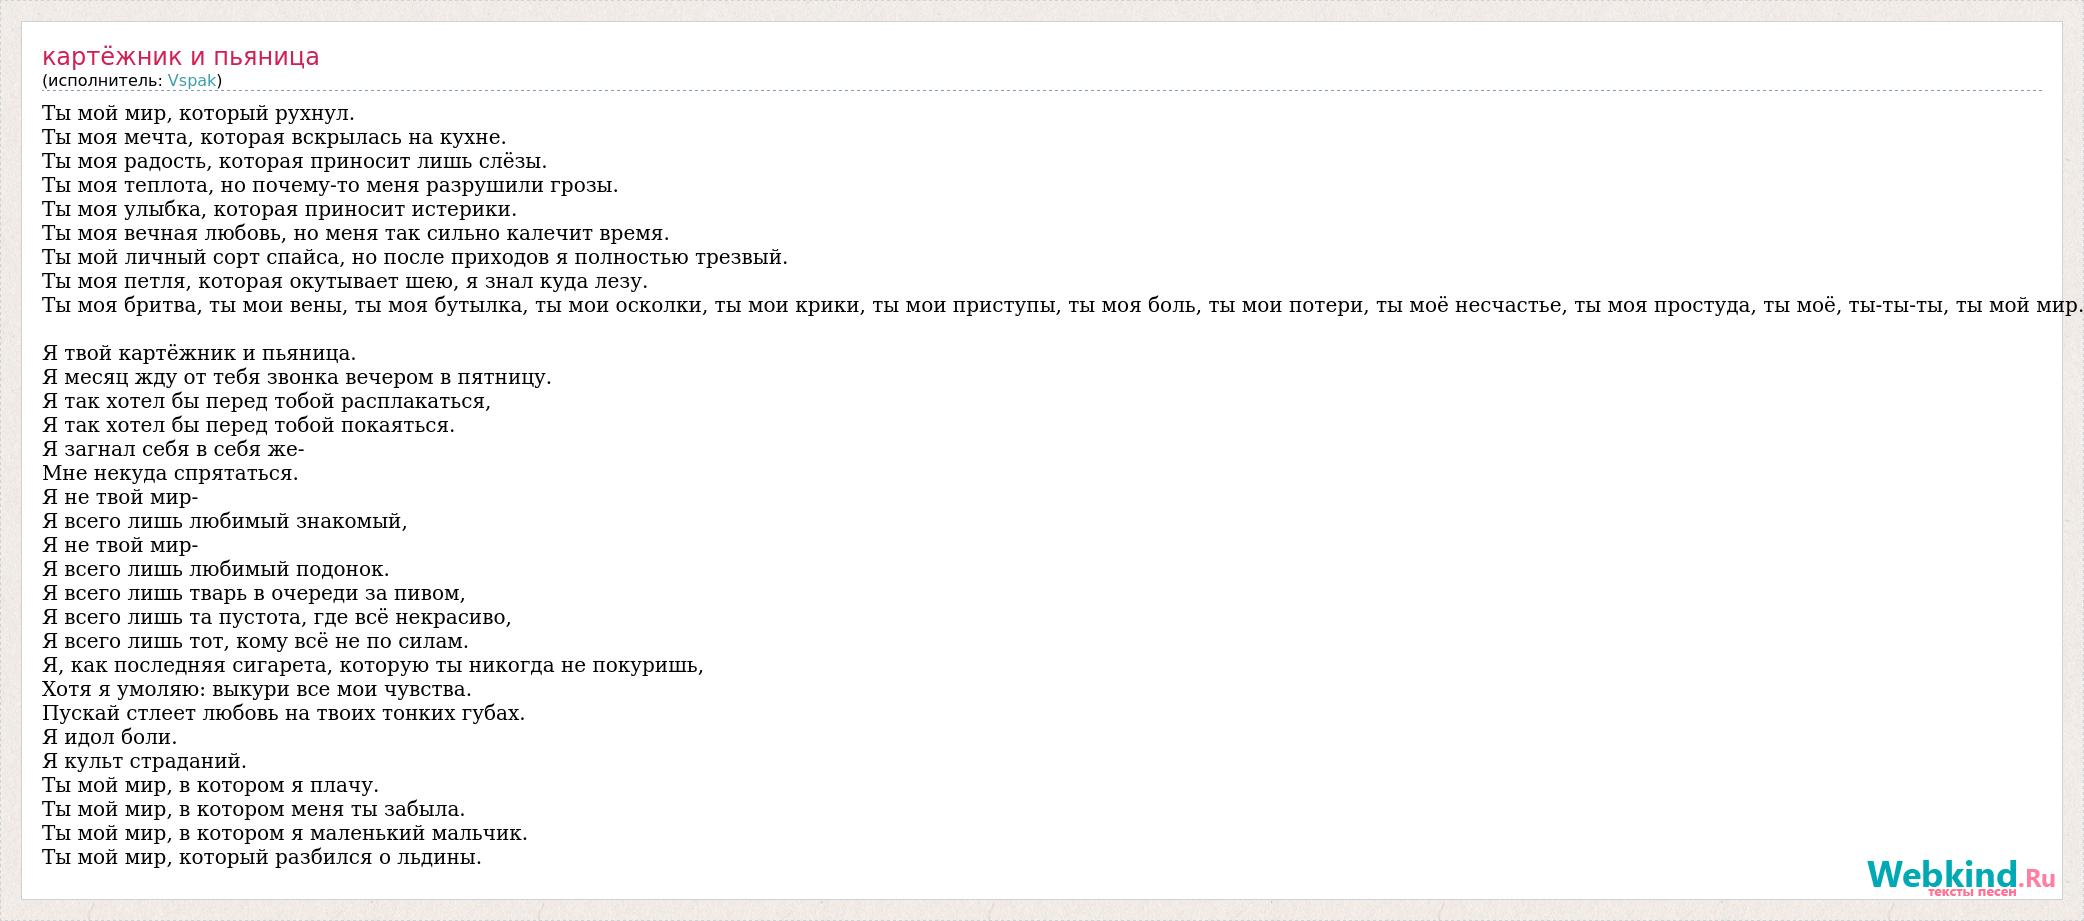Click the line about «звонка вечером в пятницу»

[x=297, y=377]
